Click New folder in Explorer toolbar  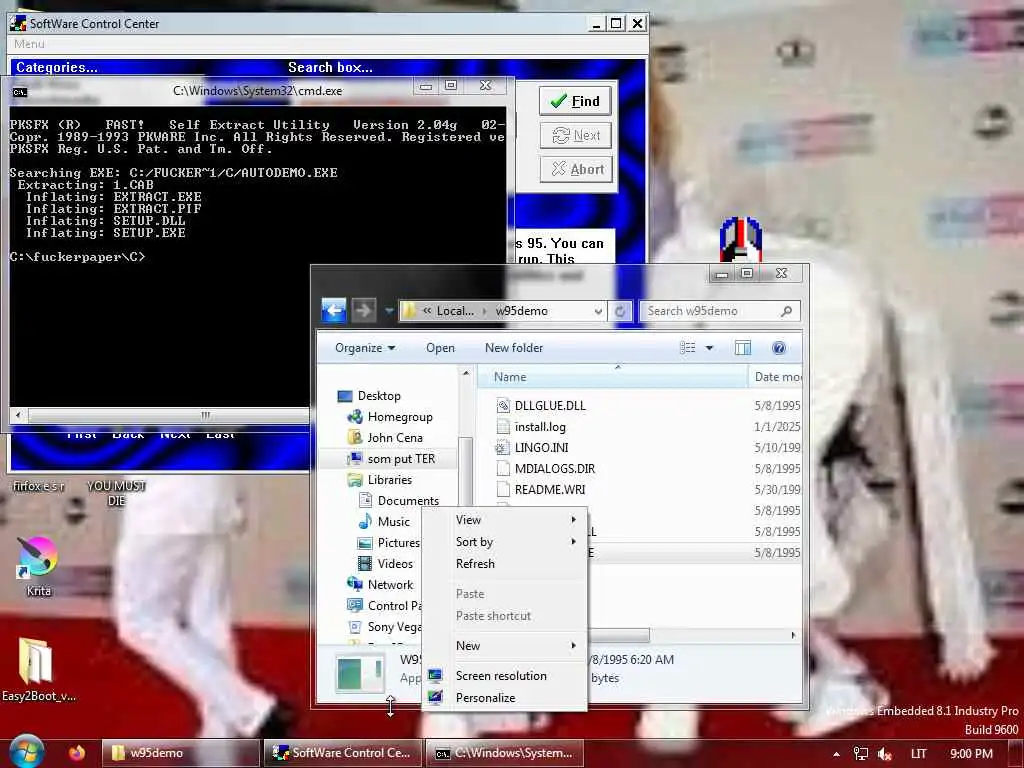[x=514, y=348]
